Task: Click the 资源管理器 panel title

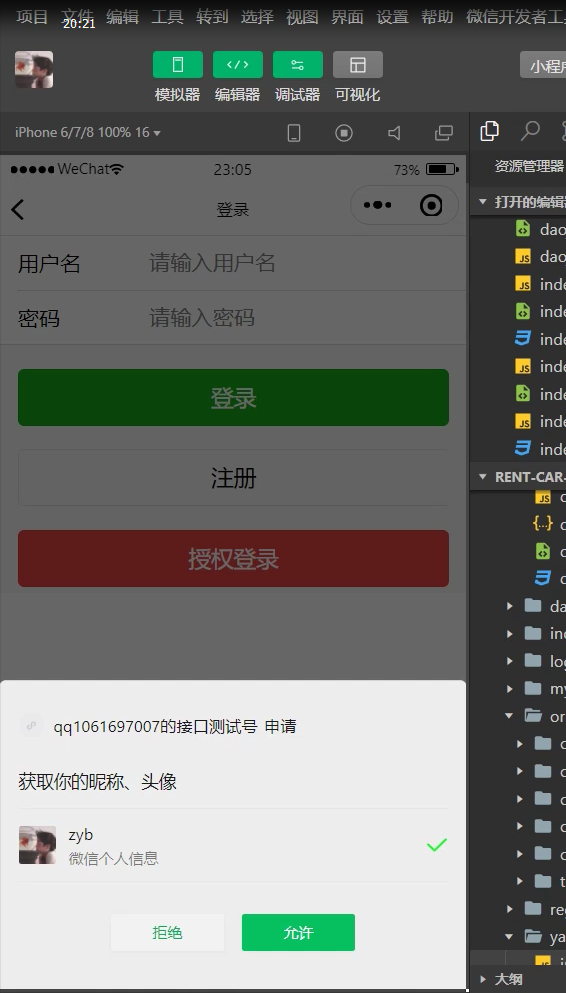Action: tap(529, 166)
